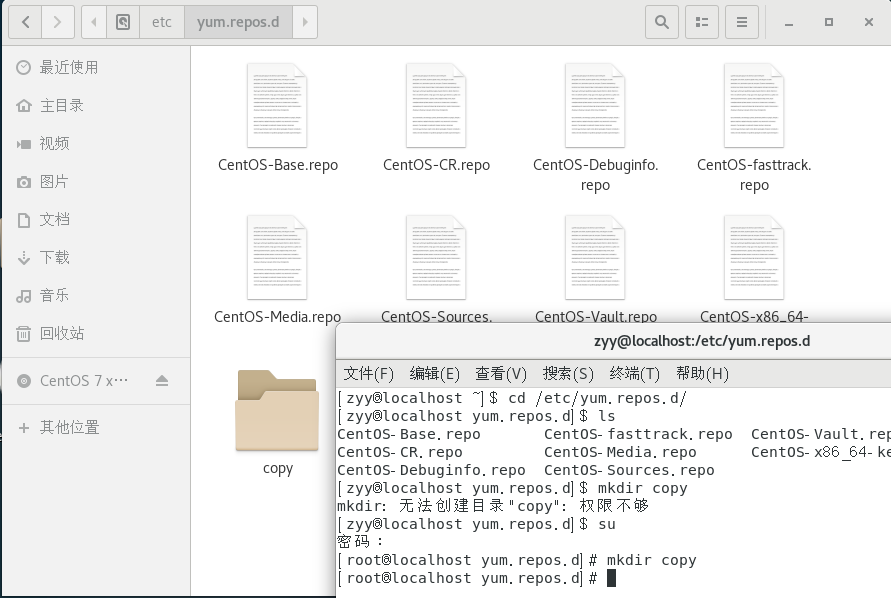Open Other Locations (其他位置)
This screenshot has width=891, height=598.
(95, 427)
